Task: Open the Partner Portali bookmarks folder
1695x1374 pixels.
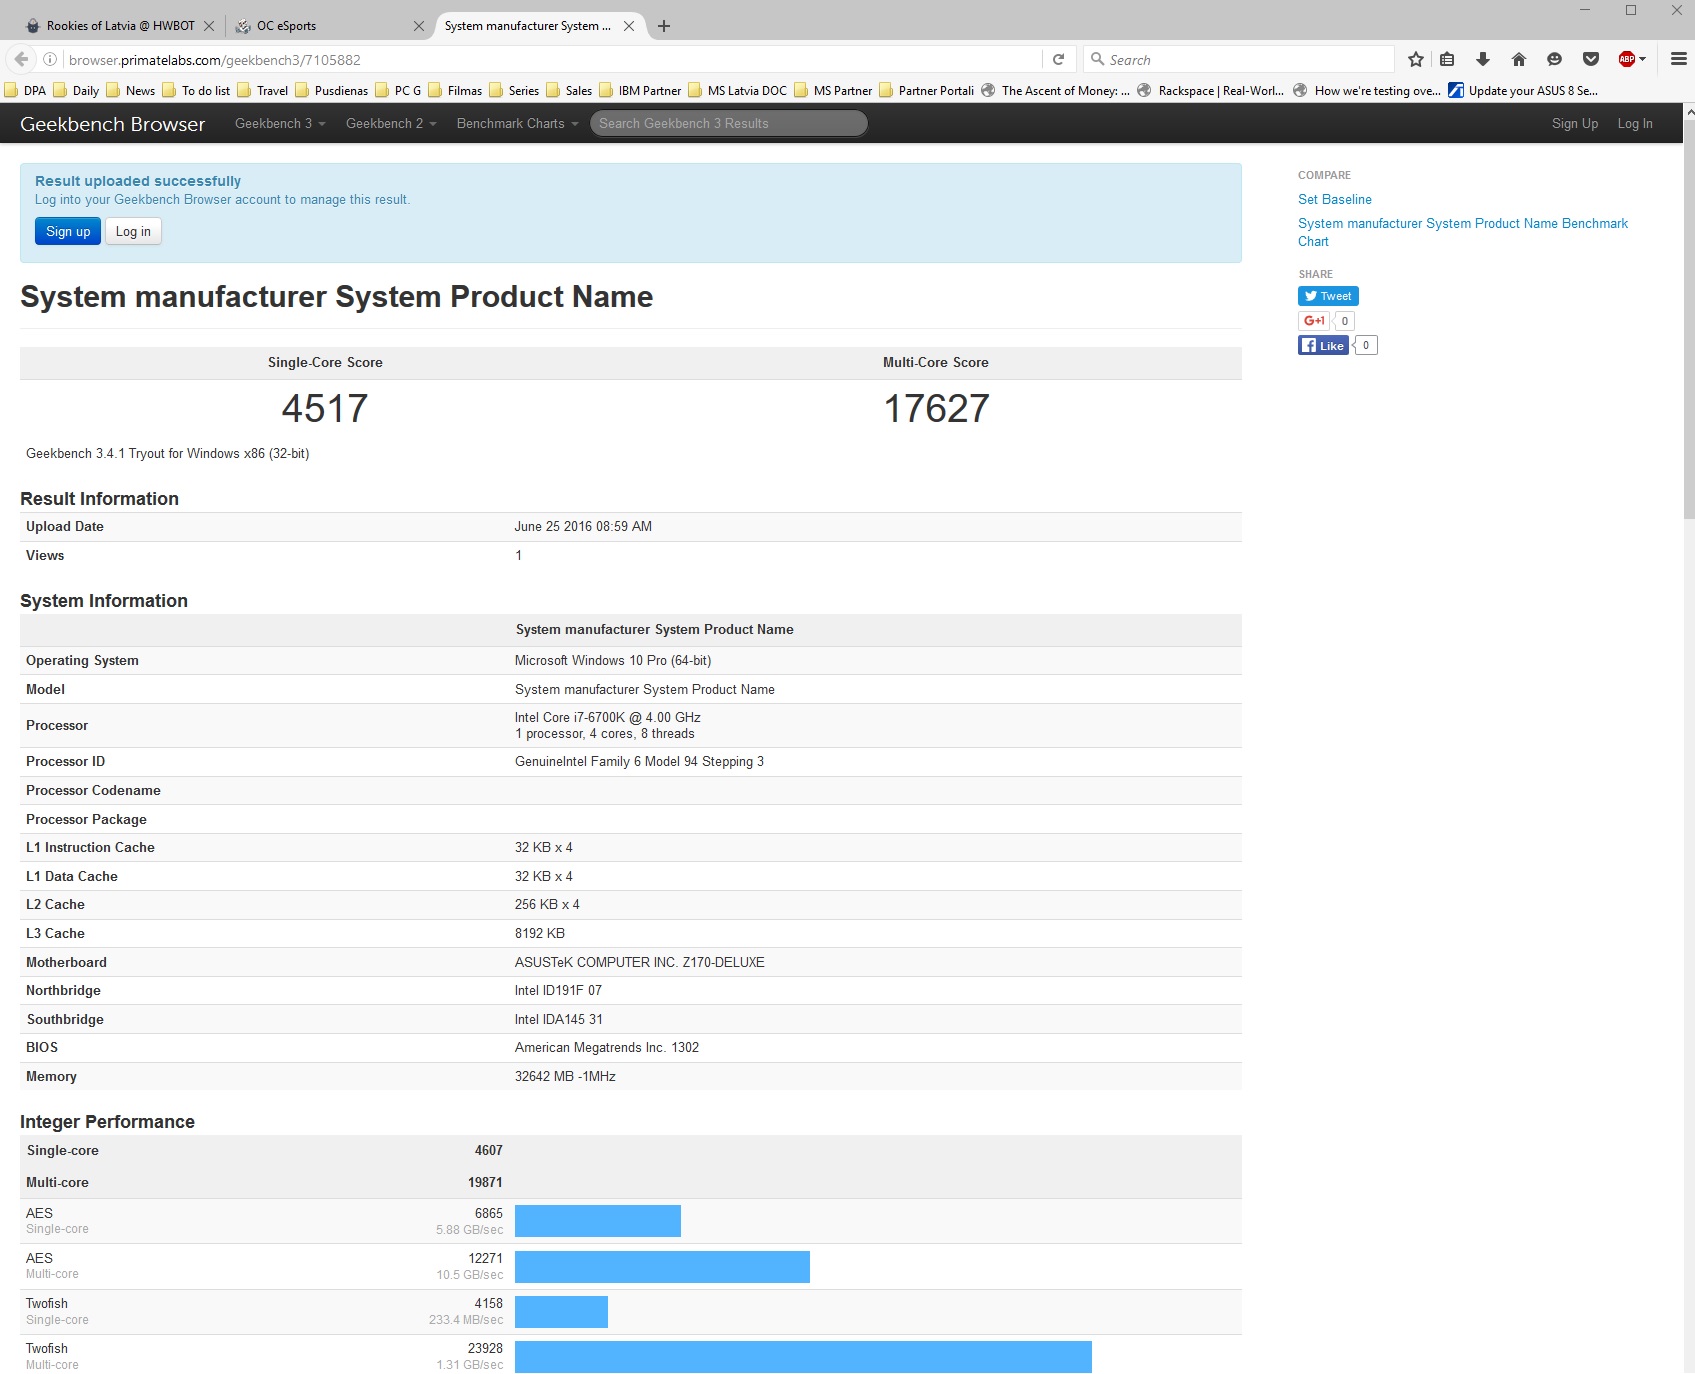Action: tap(927, 90)
